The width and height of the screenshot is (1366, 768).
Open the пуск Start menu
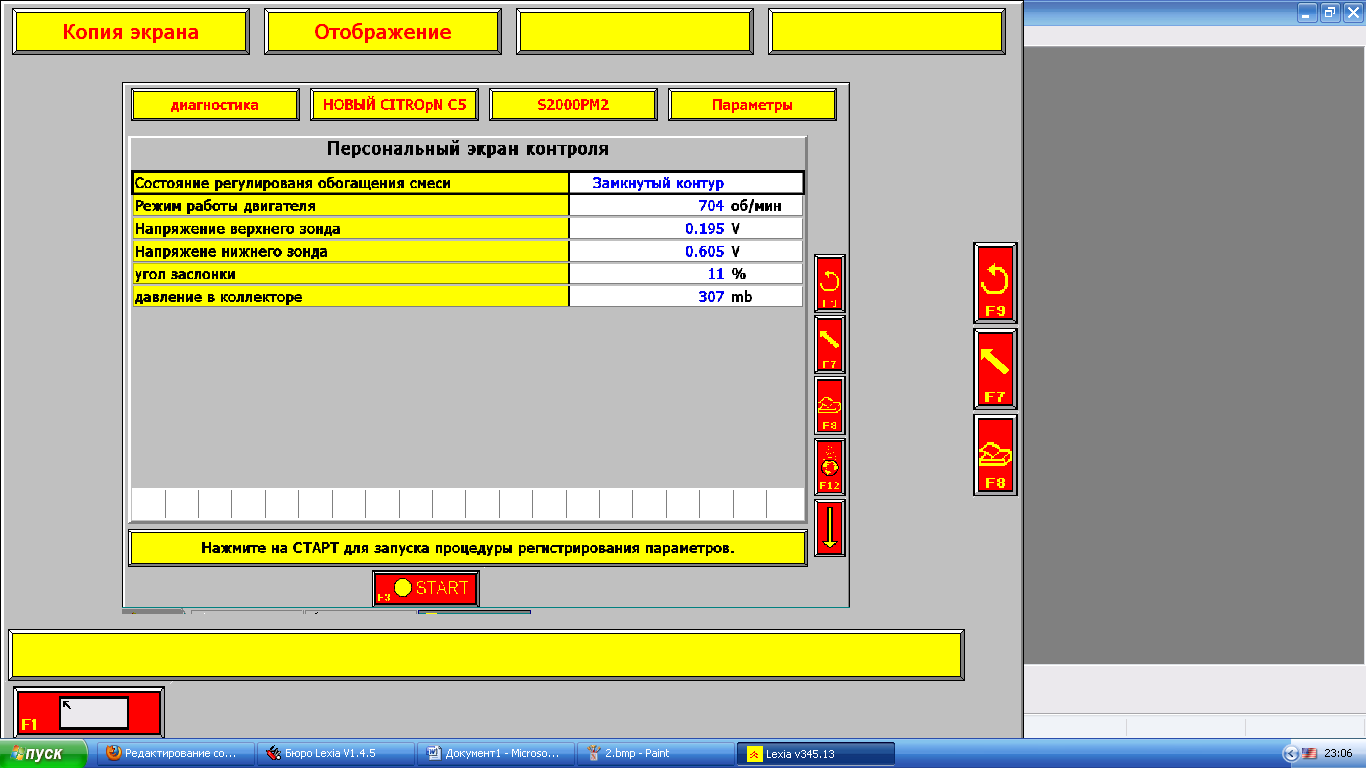pos(44,754)
